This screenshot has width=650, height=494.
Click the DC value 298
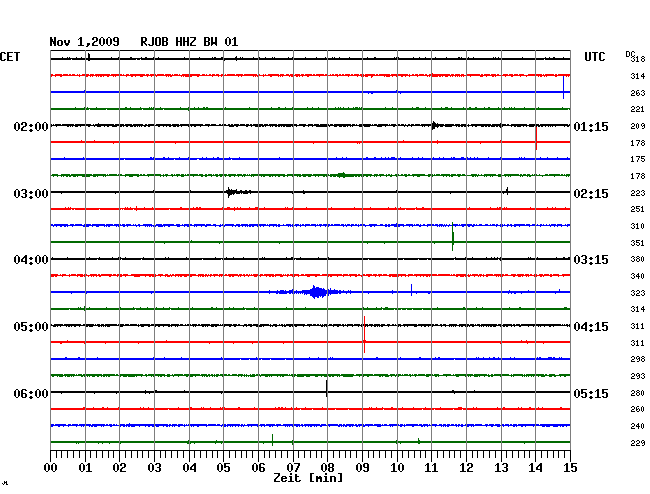pos(638,359)
